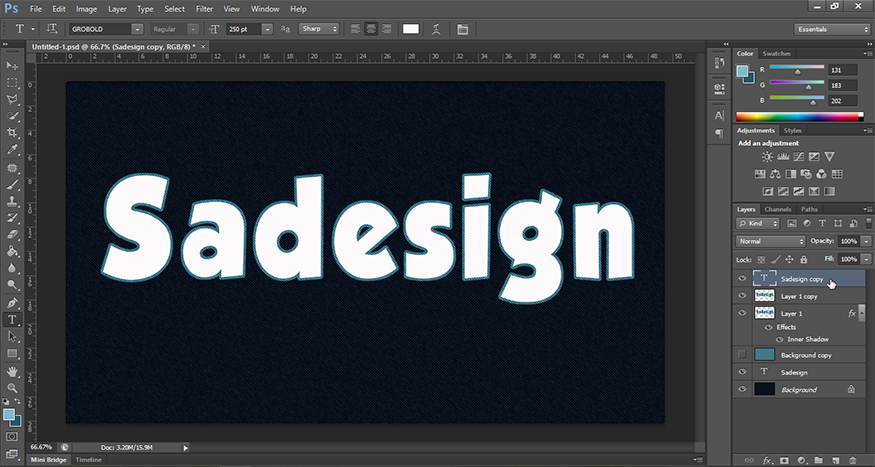Switch to the Channels tab
The height and width of the screenshot is (467, 875).
coord(778,209)
